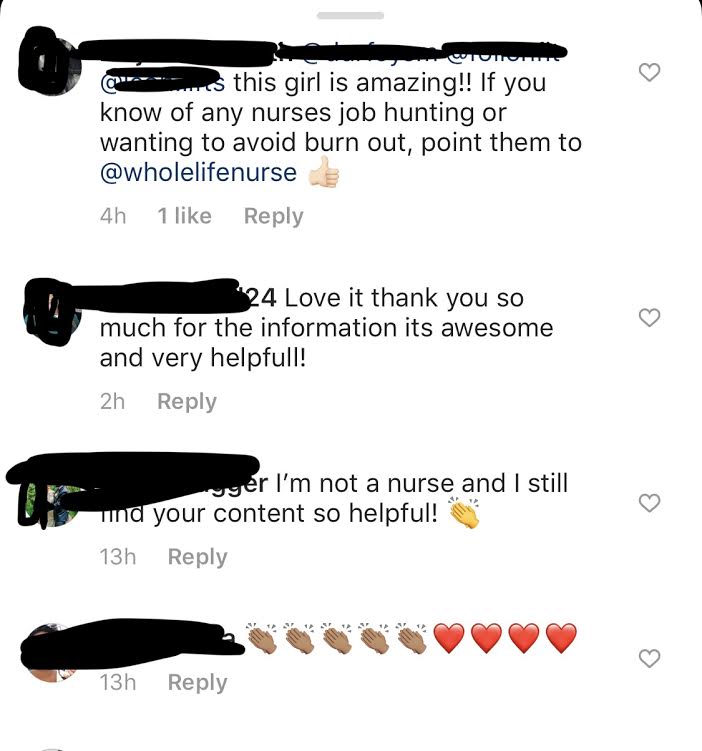Open the @wholelifenurse profile link
This screenshot has width=702, height=751.
pos(198,172)
